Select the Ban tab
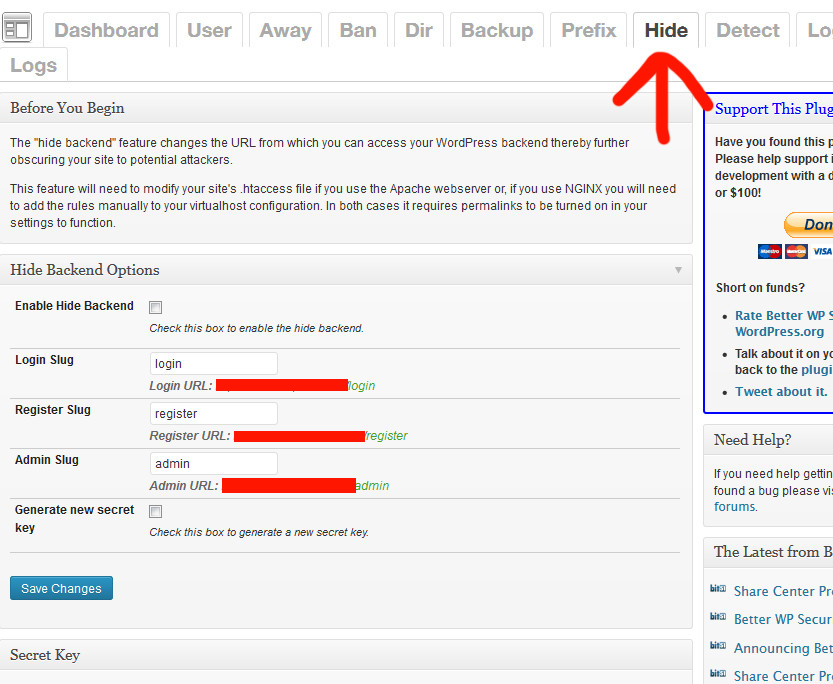Image resolution: width=833 pixels, height=684 pixels. pos(358,31)
